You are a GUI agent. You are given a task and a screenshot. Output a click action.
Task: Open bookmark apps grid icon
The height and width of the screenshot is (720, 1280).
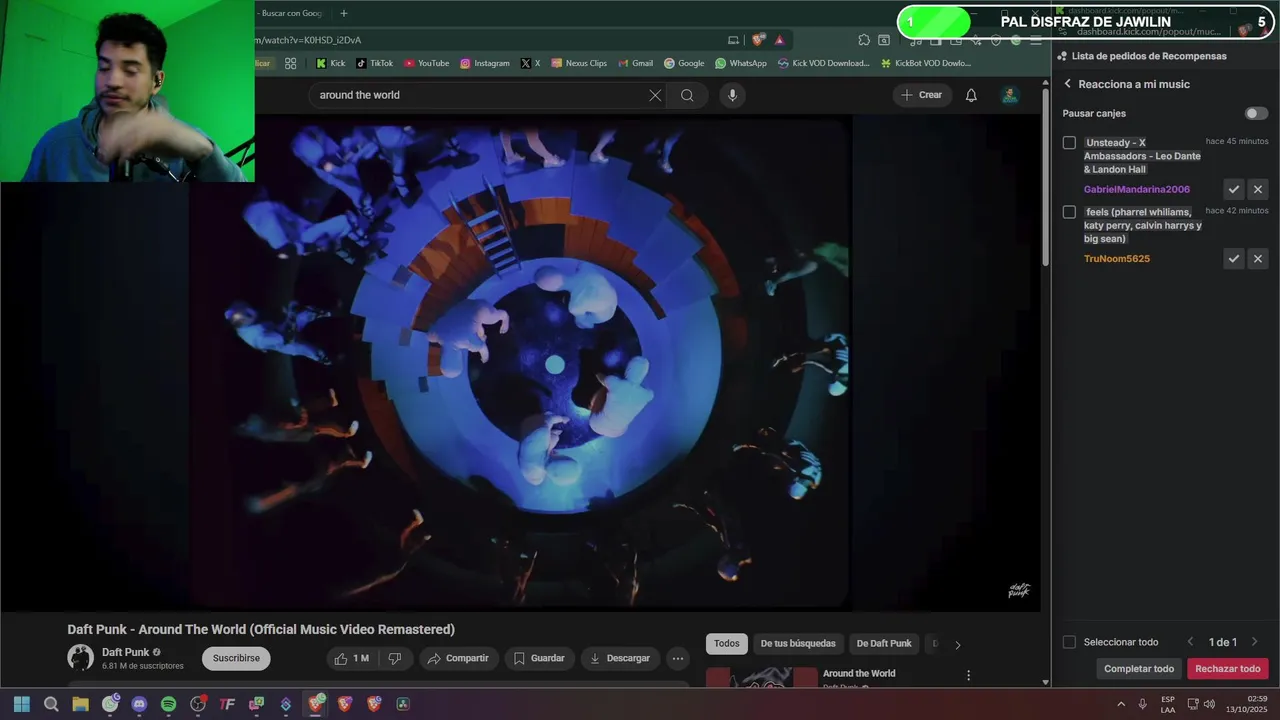tap(290, 63)
